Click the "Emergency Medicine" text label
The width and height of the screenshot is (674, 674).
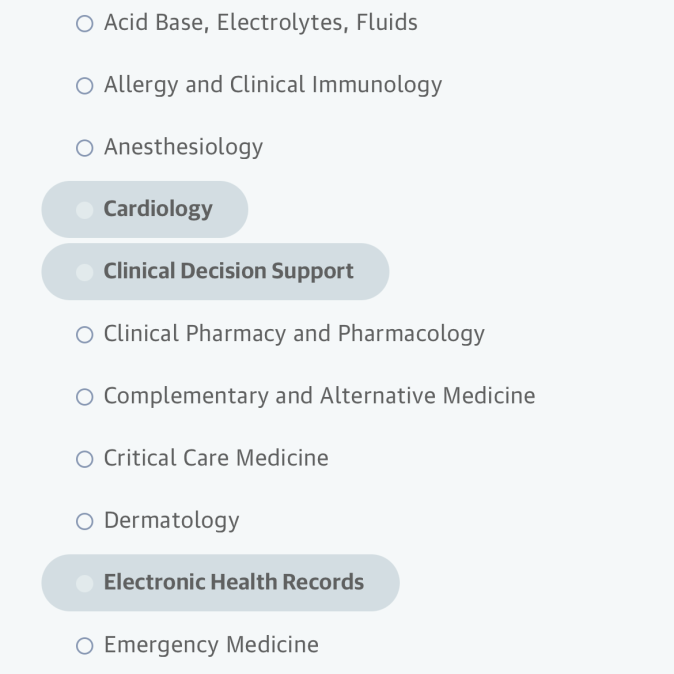pyautogui.click(x=211, y=645)
